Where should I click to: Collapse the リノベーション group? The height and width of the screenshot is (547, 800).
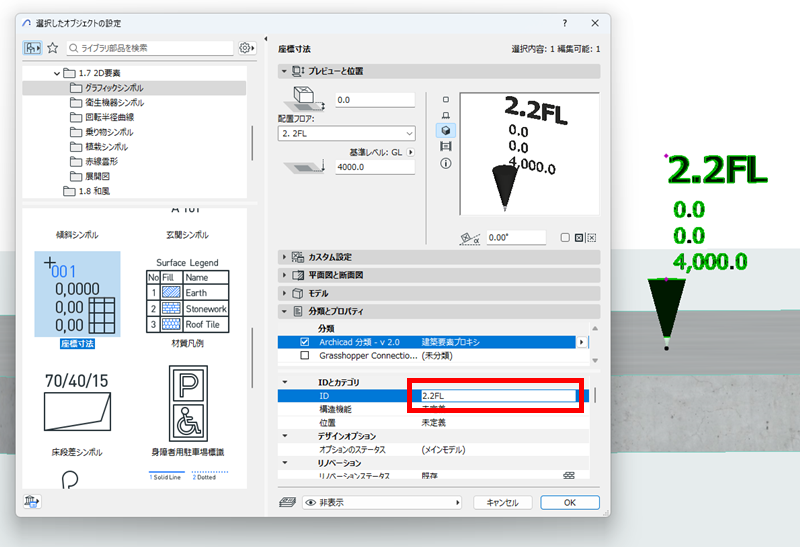coord(285,463)
